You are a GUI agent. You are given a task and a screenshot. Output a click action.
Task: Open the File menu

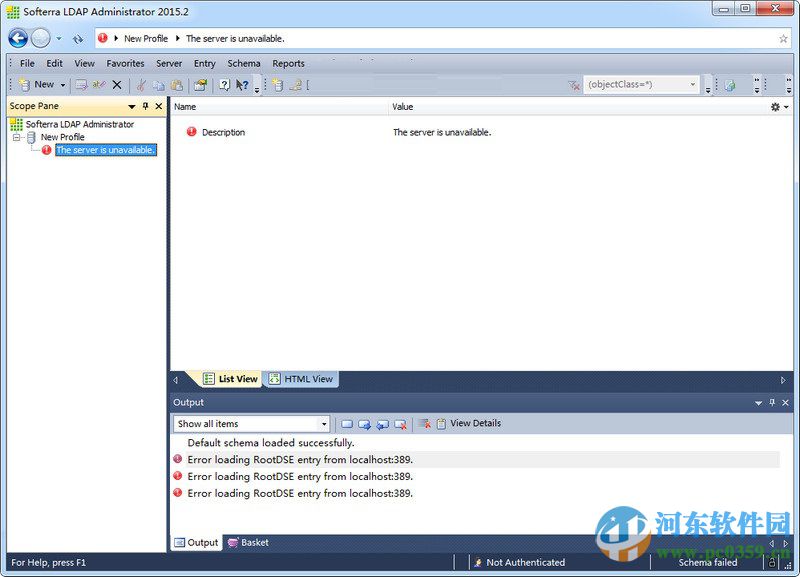(28, 63)
